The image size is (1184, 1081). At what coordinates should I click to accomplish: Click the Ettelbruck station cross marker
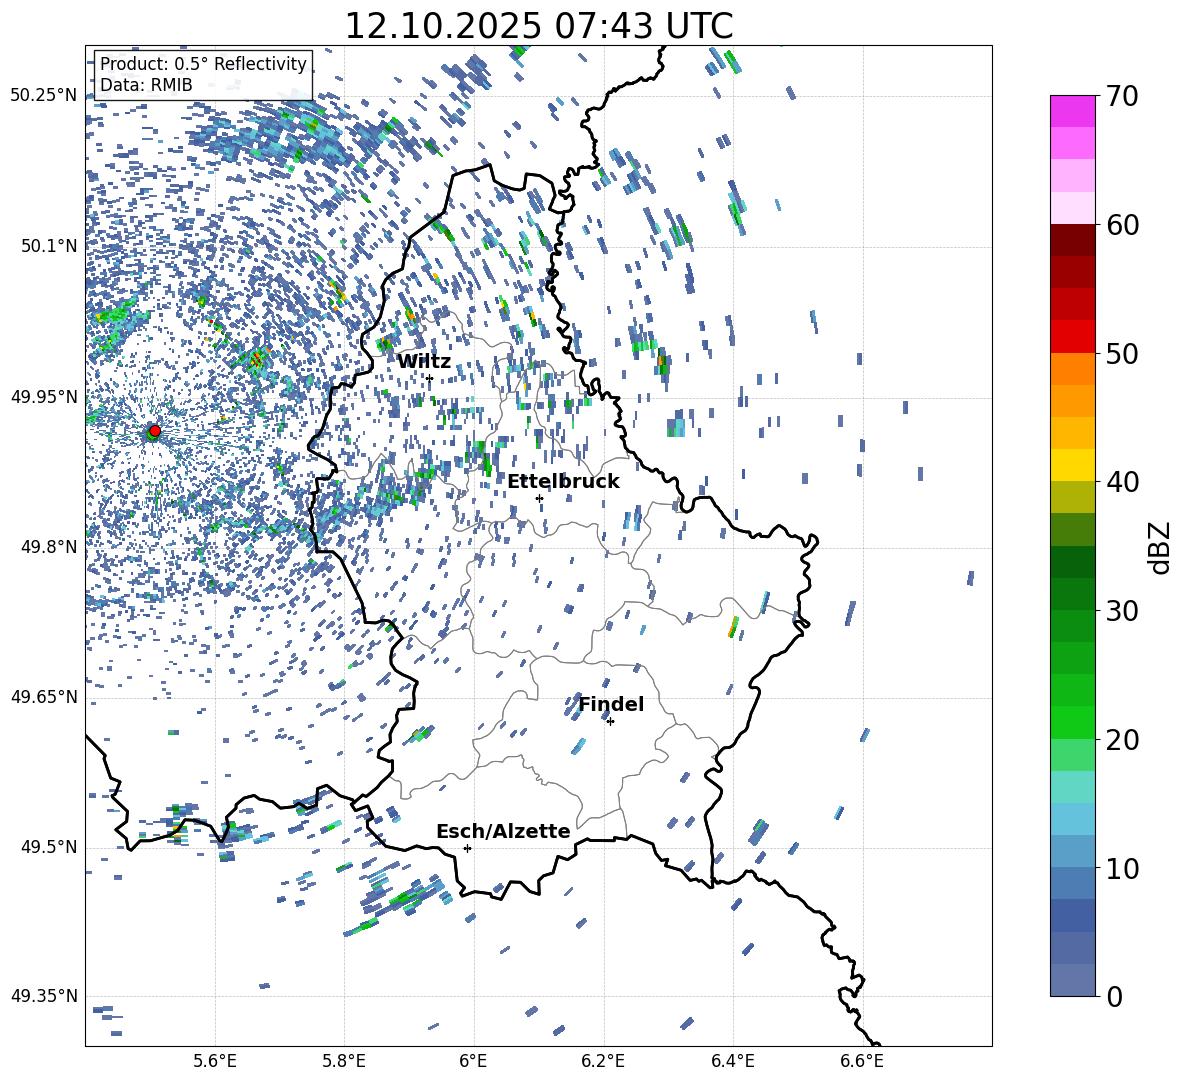tap(539, 498)
